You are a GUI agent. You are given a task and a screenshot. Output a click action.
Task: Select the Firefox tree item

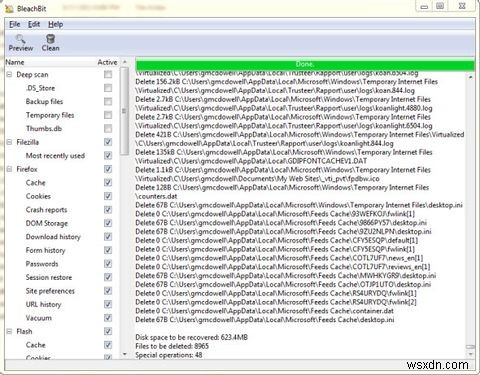tap(27, 169)
